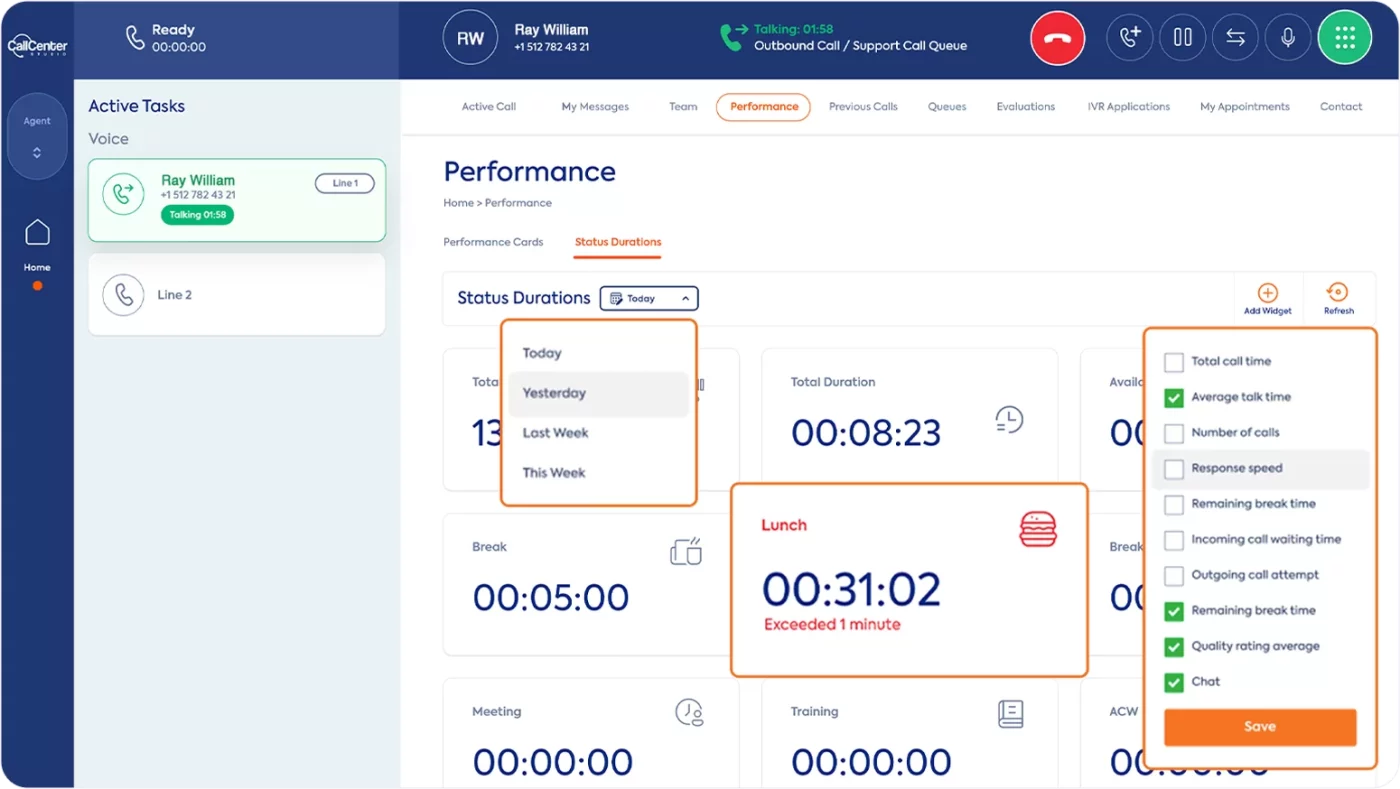This screenshot has height=789, width=1400.
Task: Click the transfer call arrows icon
Action: [1235, 38]
